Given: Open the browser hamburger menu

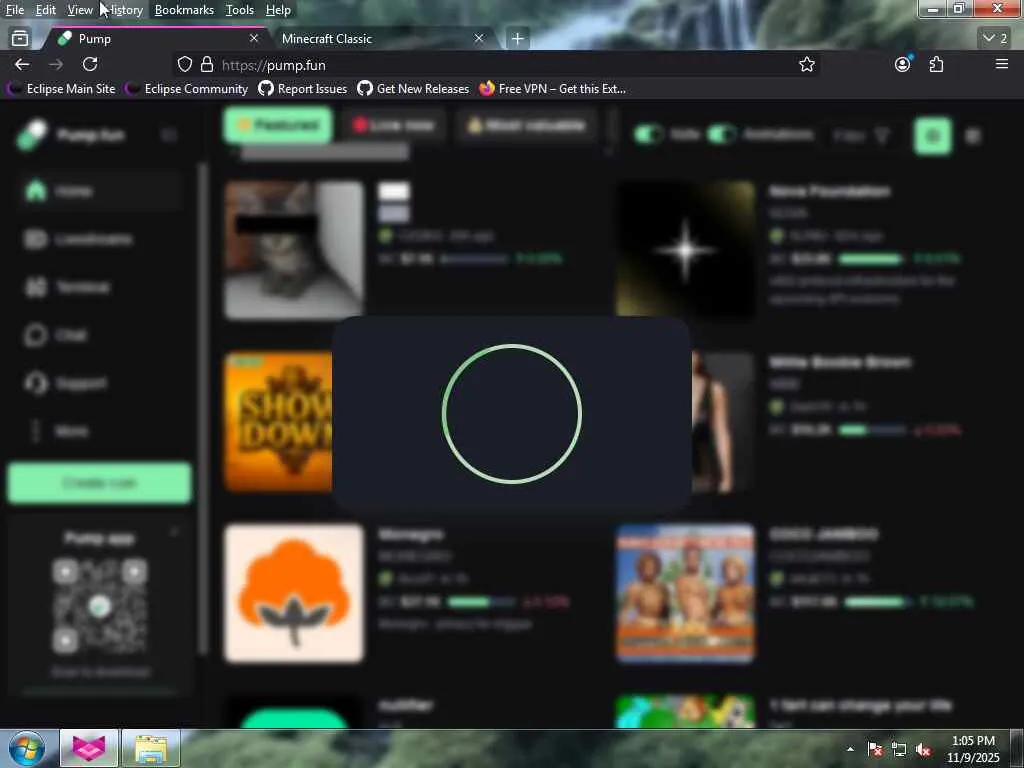Looking at the screenshot, I should (x=1002, y=64).
